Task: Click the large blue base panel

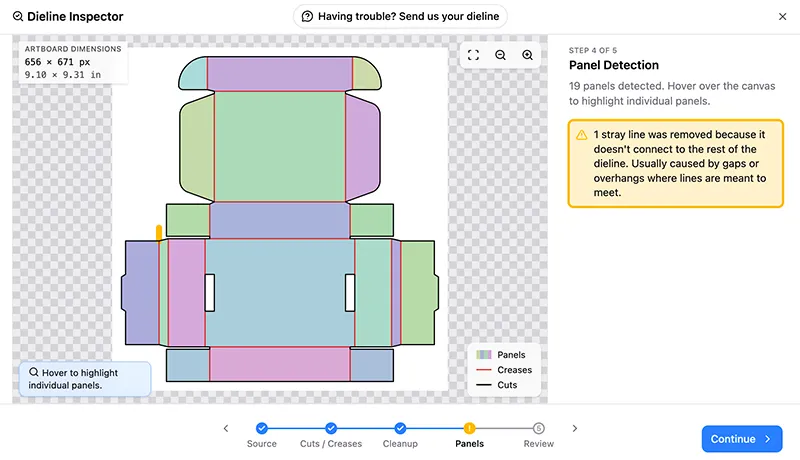Action: tap(280, 293)
